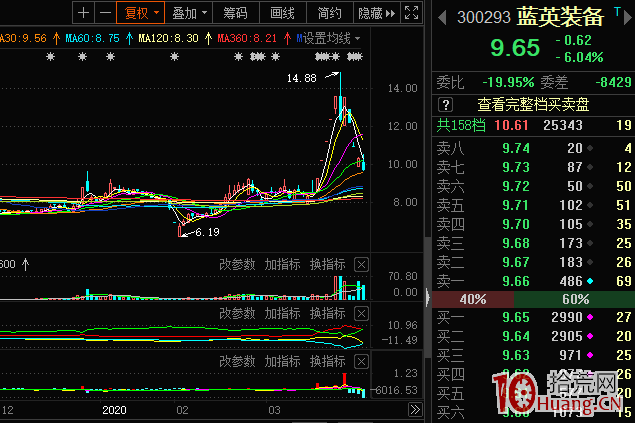Click the question mark help icon

coord(446,104)
